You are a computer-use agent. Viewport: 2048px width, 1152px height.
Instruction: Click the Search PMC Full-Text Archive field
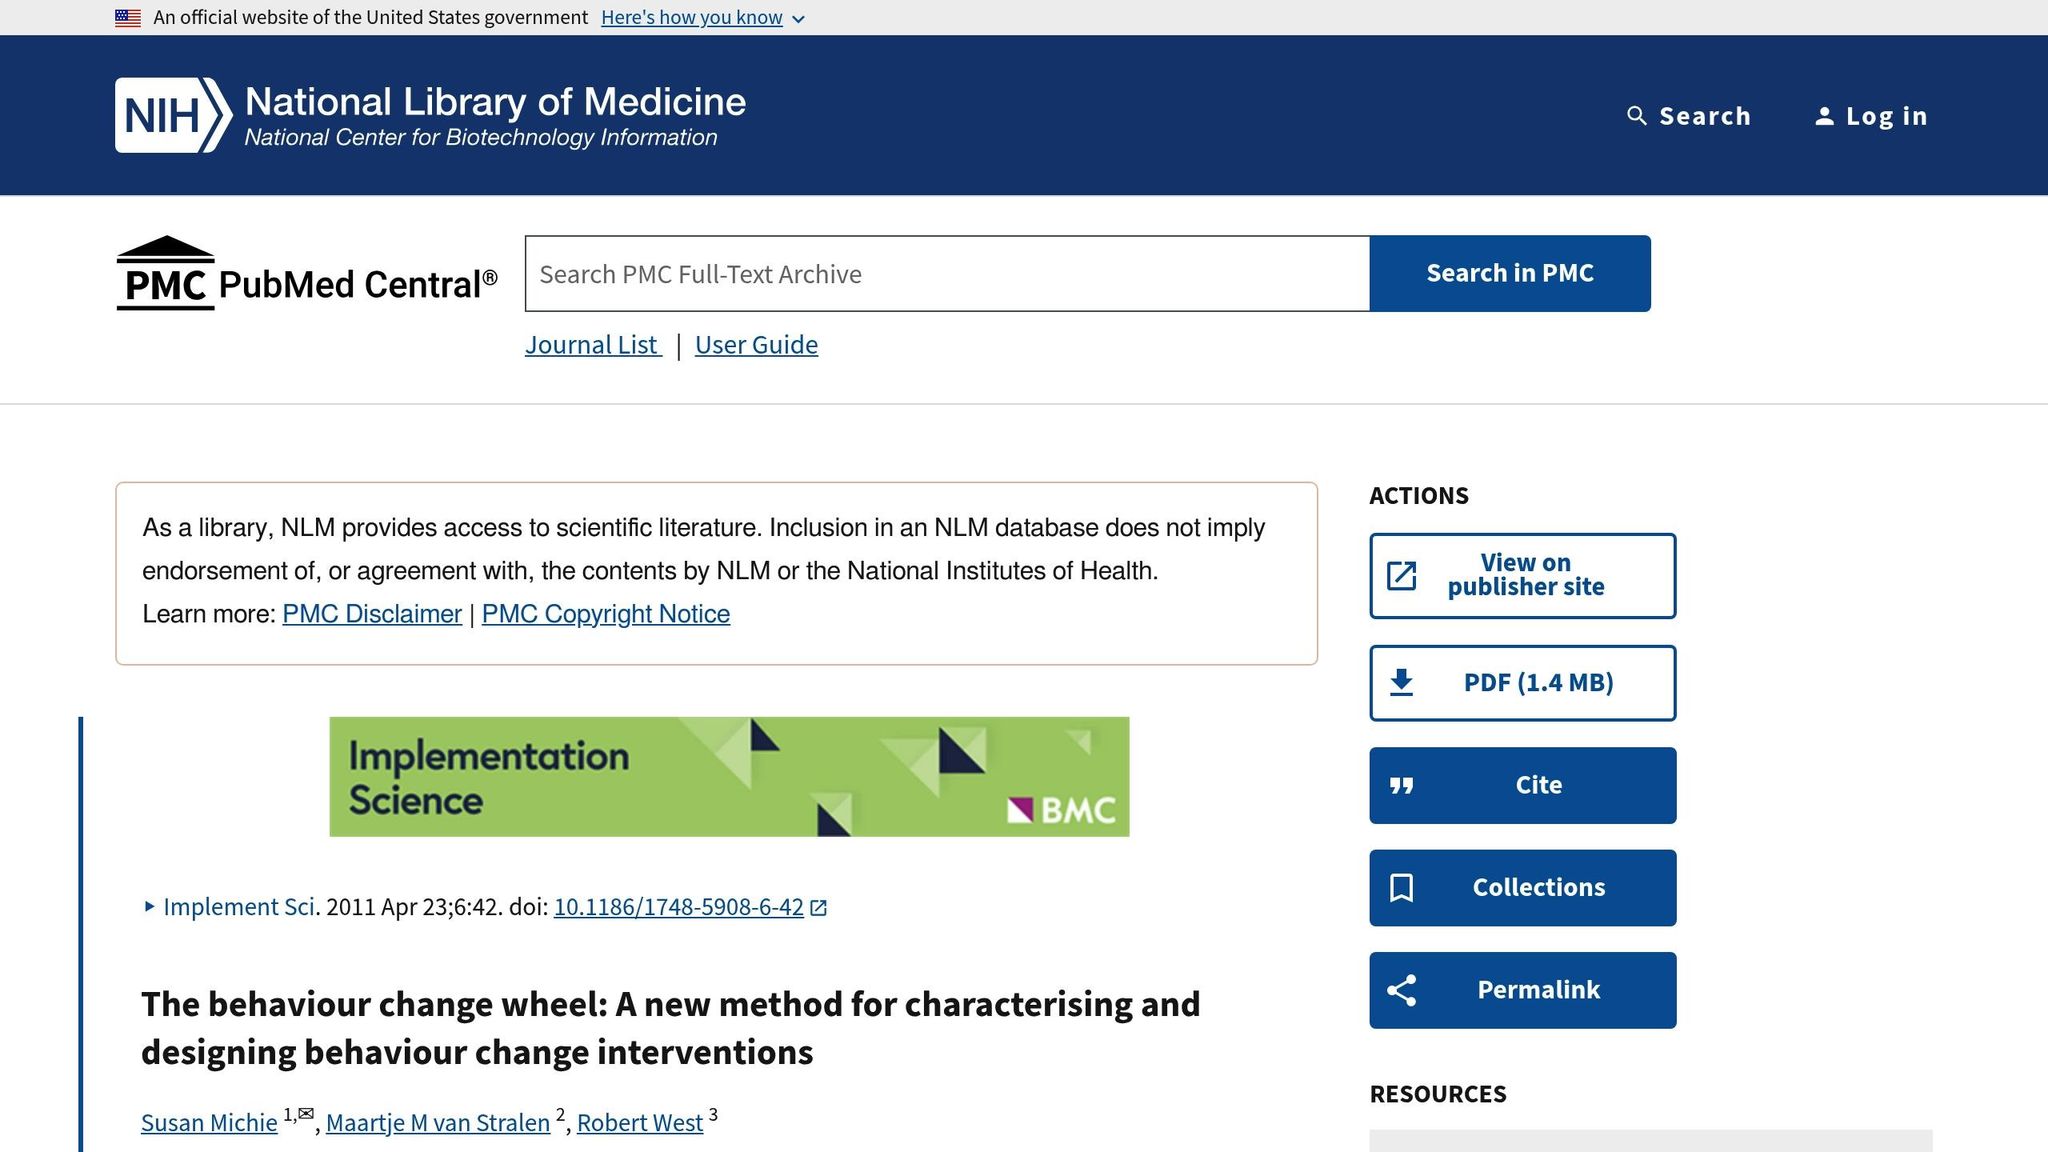pyautogui.click(x=947, y=273)
